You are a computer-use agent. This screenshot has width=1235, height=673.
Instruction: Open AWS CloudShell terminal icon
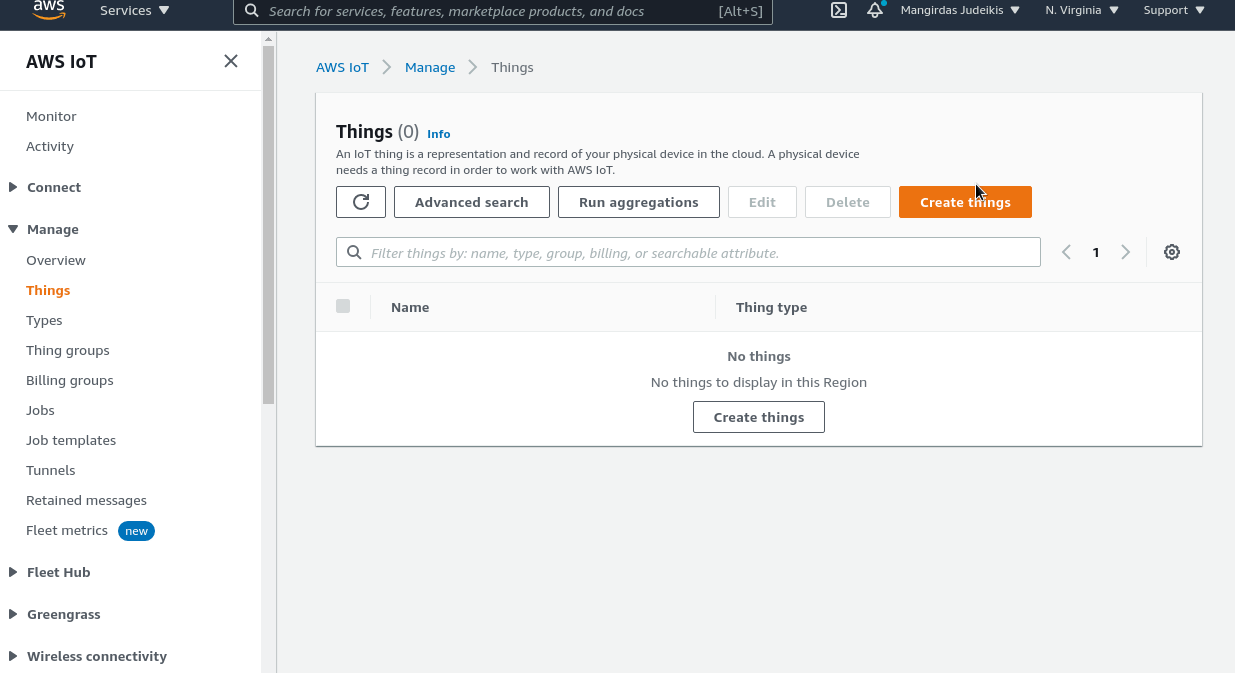click(839, 11)
